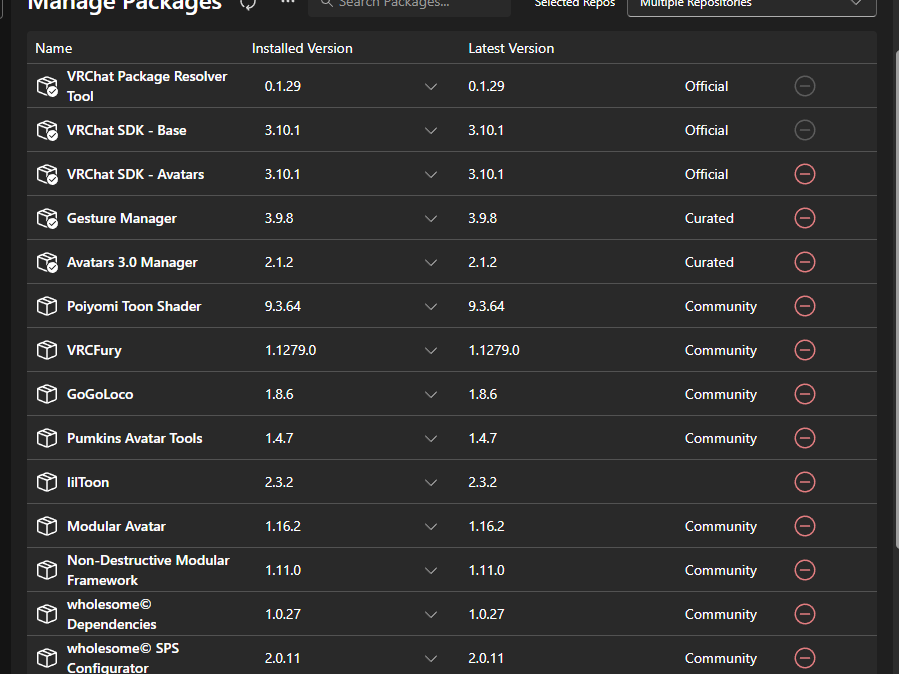
Task: Open version dropdown for VRCFury
Action: [x=431, y=351]
